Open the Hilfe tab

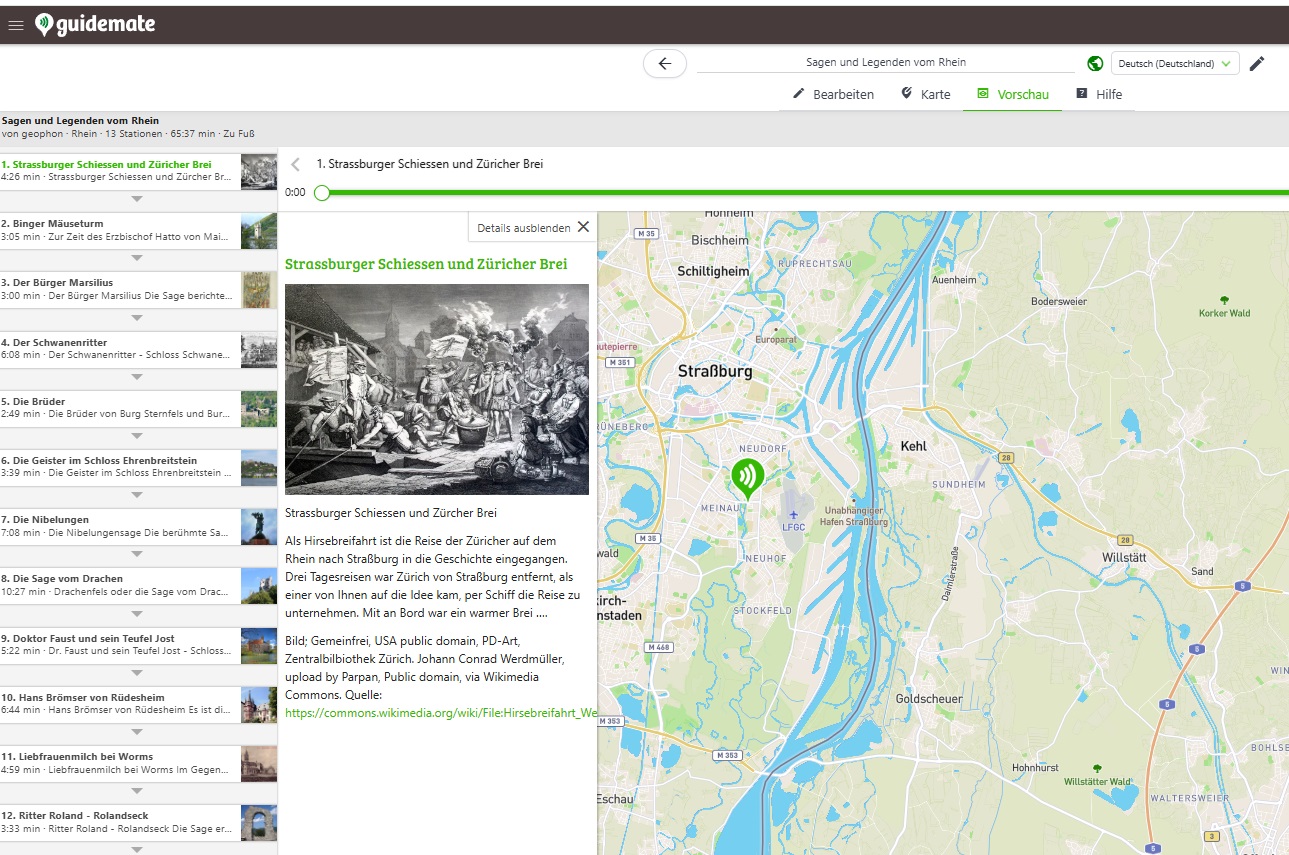coord(1099,94)
